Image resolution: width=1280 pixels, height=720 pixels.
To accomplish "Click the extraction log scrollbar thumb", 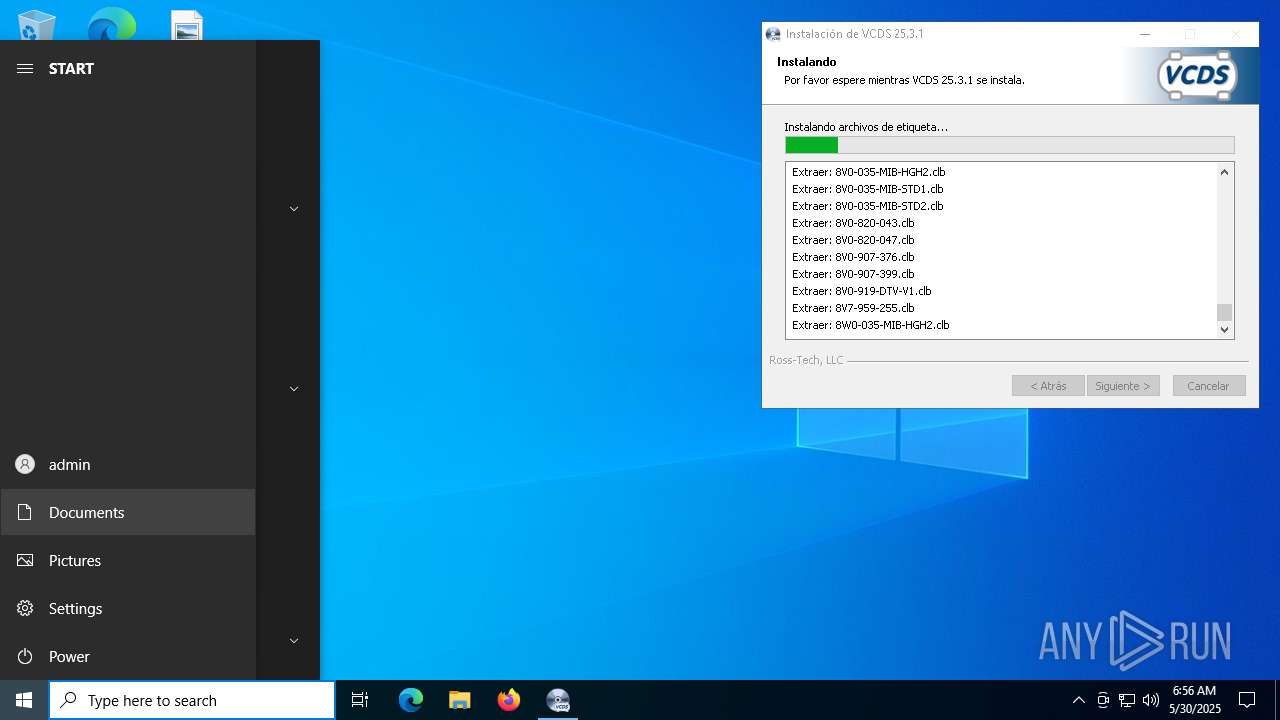I will (1224, 312).
